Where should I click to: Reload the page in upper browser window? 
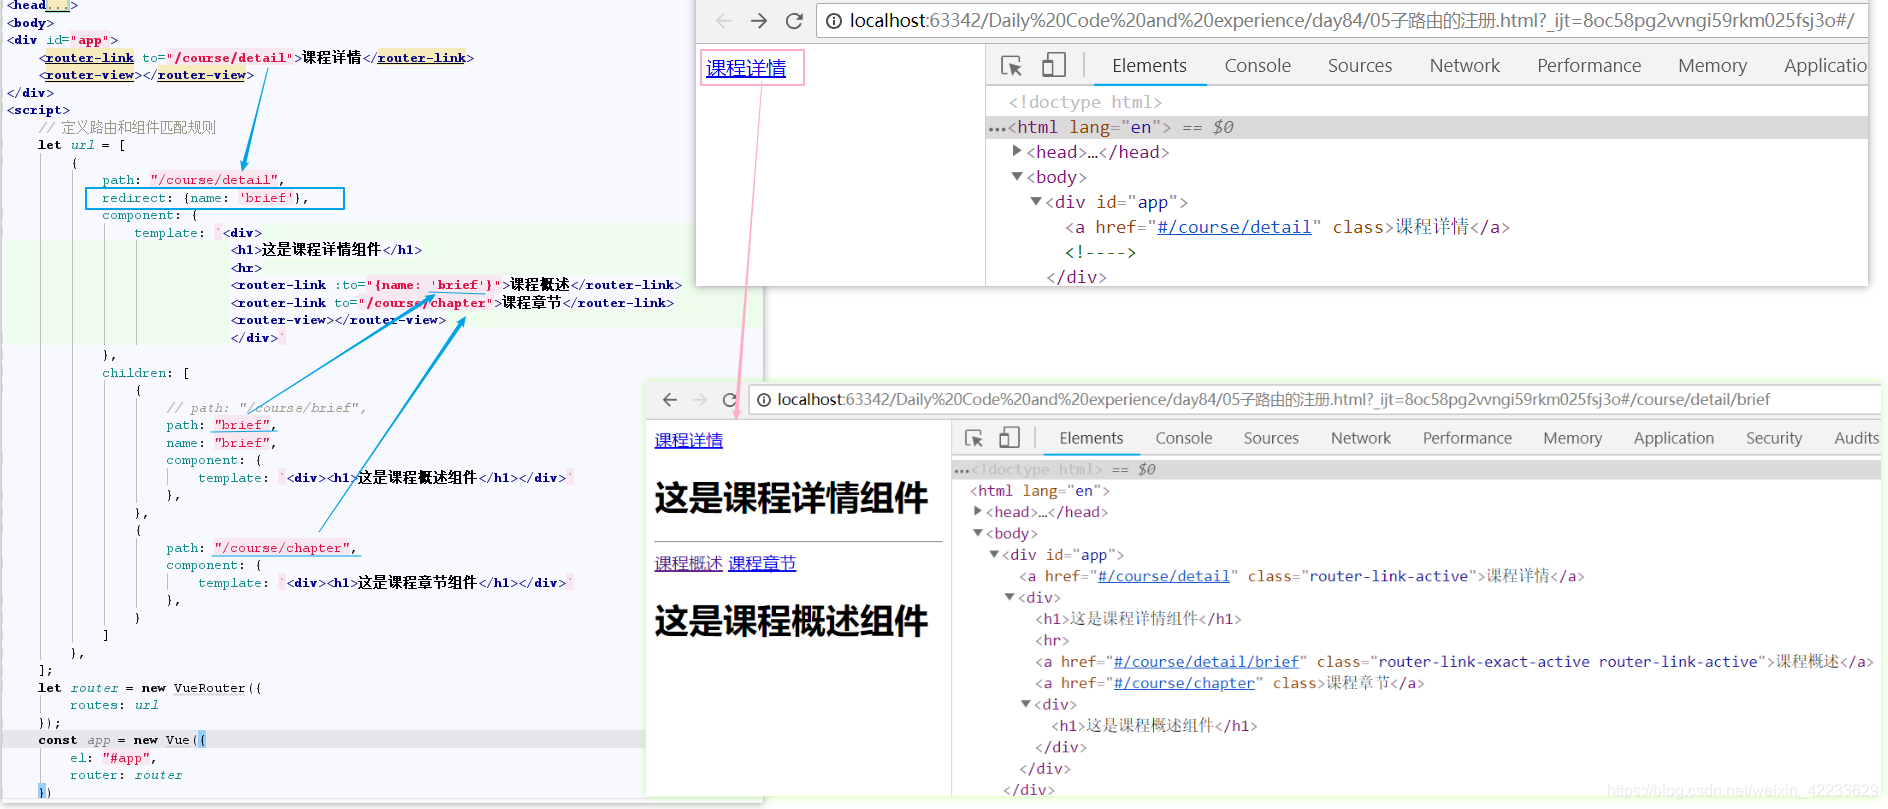point(794,21)
